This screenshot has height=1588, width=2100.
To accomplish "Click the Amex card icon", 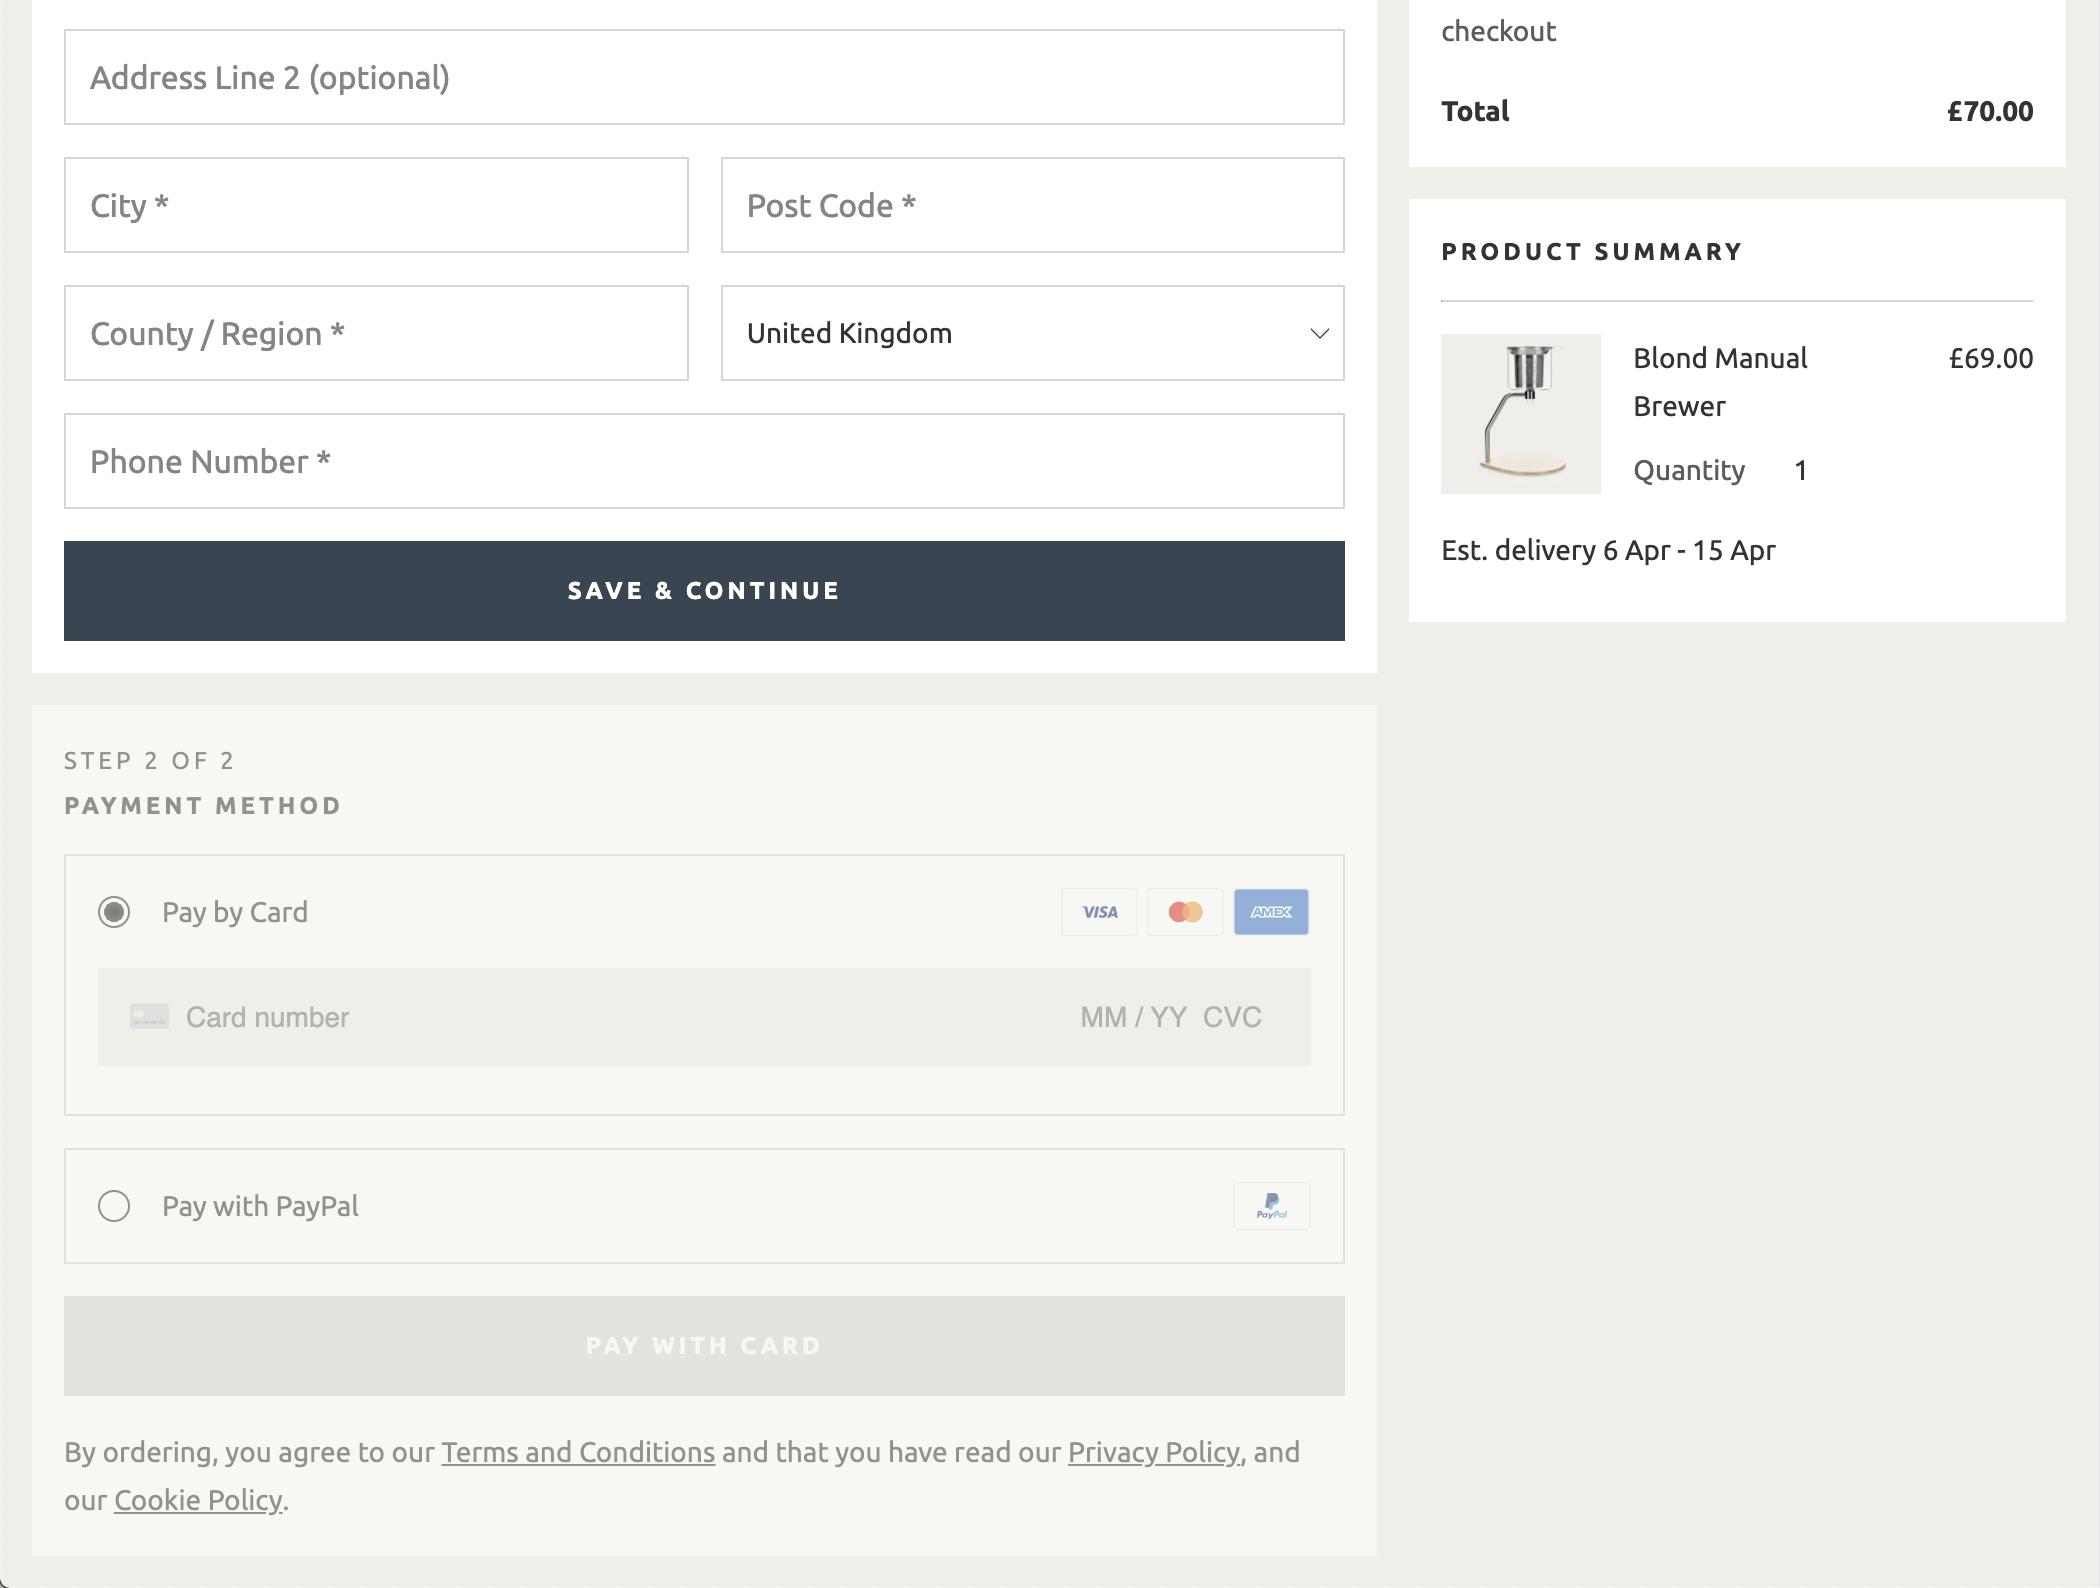I will pyautogui.click(x=1271, y=912).
